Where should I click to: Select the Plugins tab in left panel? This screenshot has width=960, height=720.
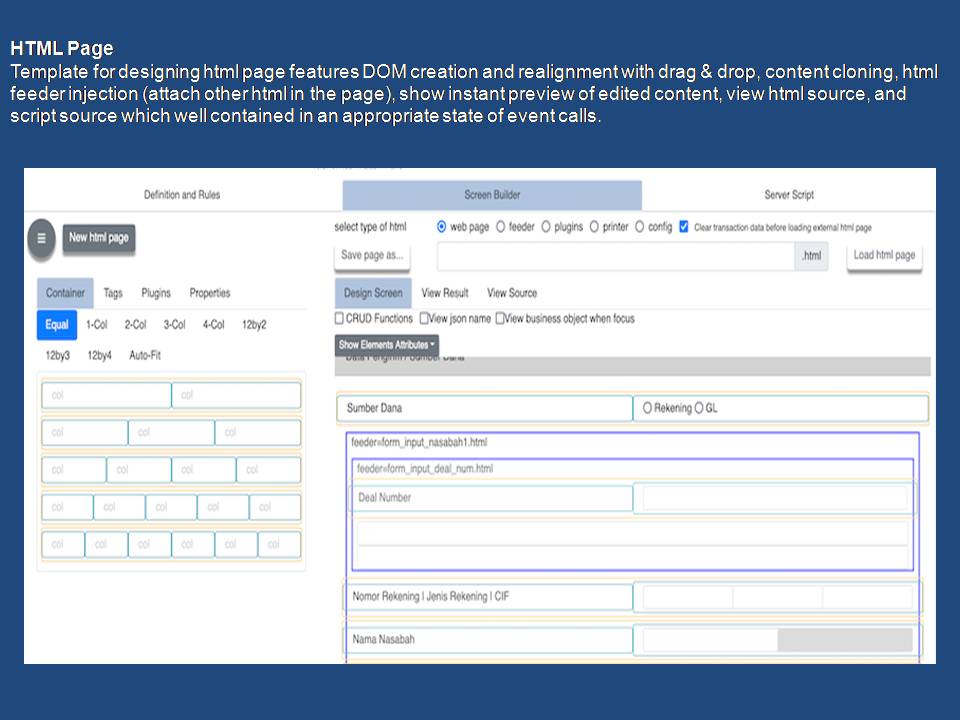tap(156, 293)
